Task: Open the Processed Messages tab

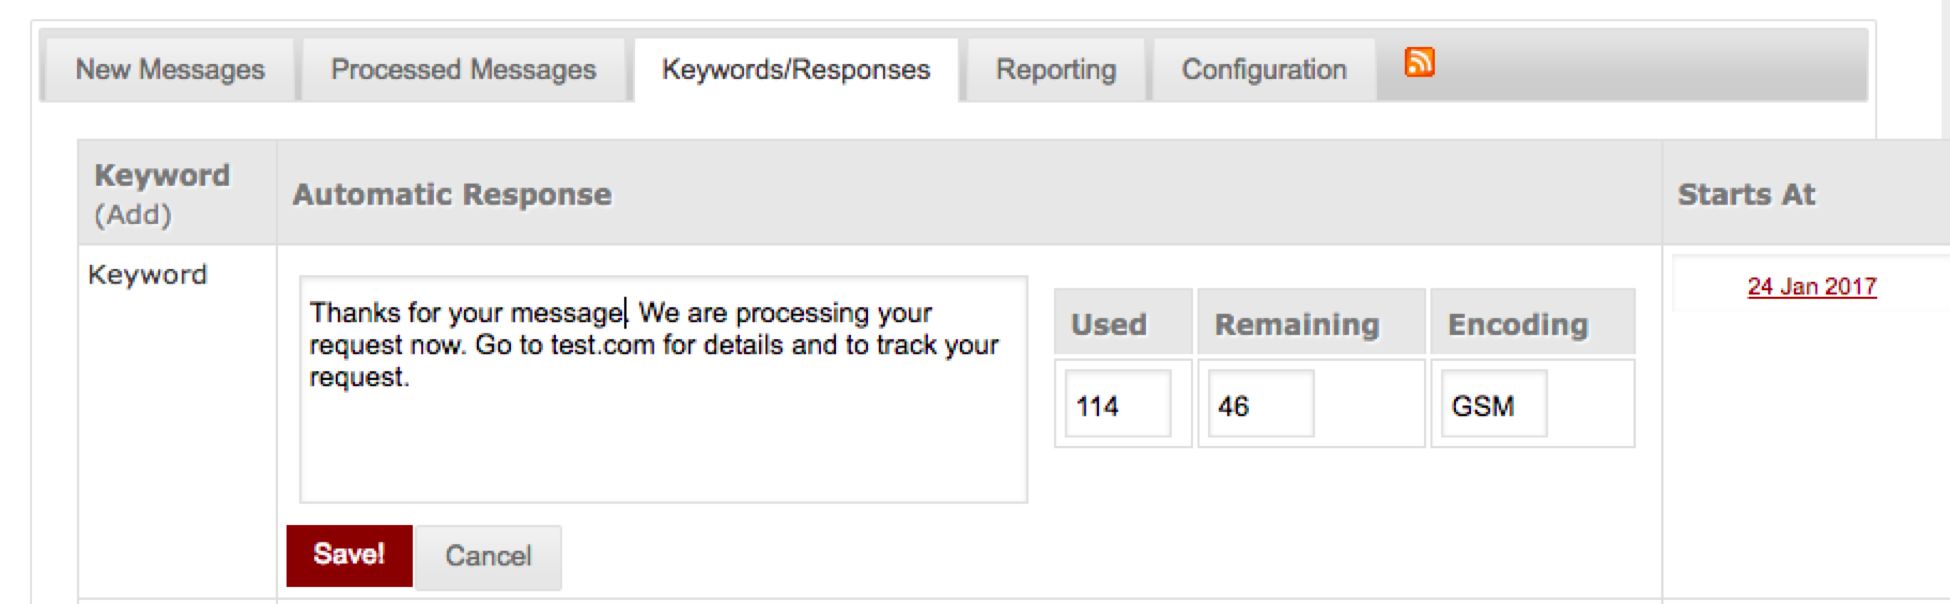Action: 463,70
